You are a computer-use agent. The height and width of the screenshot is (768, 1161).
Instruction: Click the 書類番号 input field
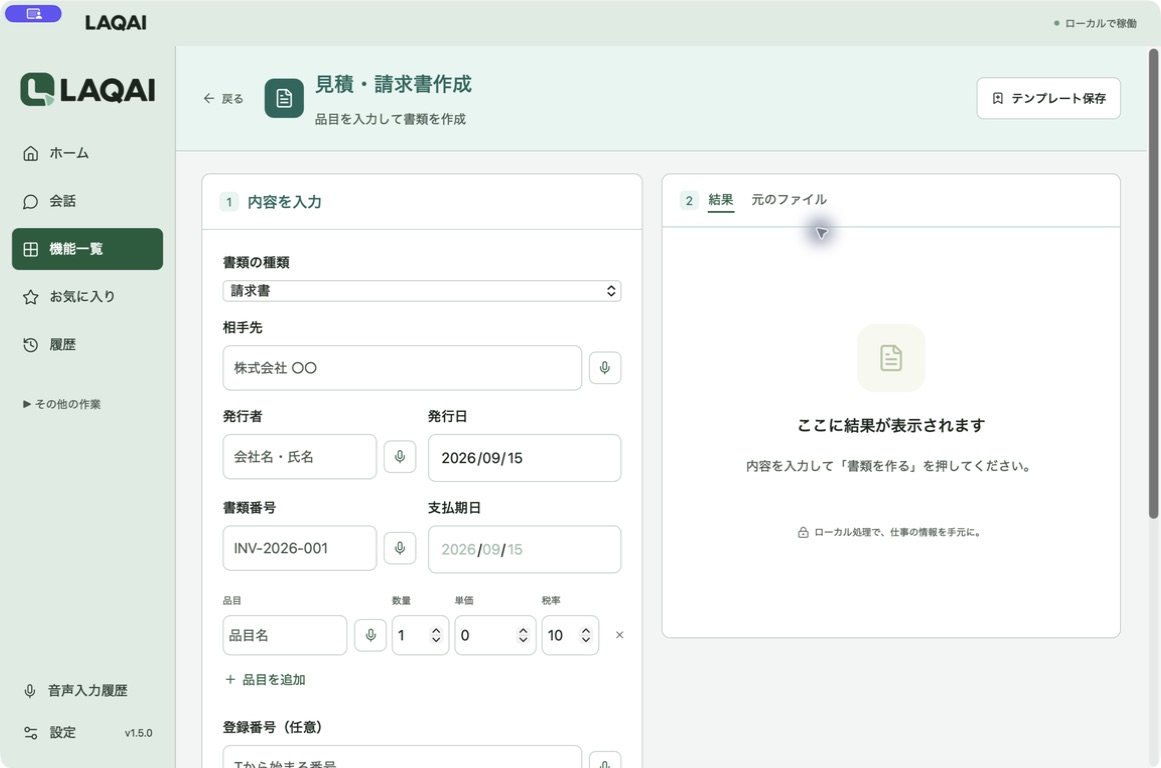click(x=300, y=548)
